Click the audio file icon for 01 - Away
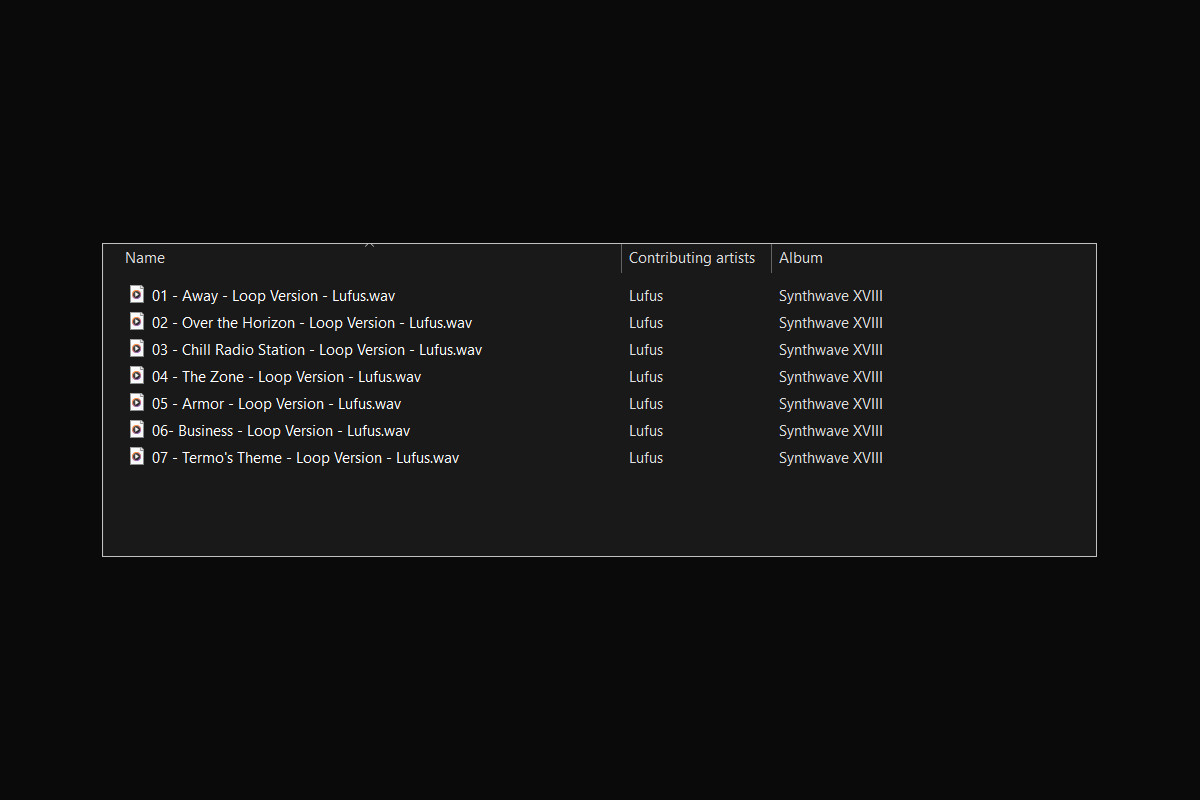Viewport: 1200px width, 800px height. 137,295
